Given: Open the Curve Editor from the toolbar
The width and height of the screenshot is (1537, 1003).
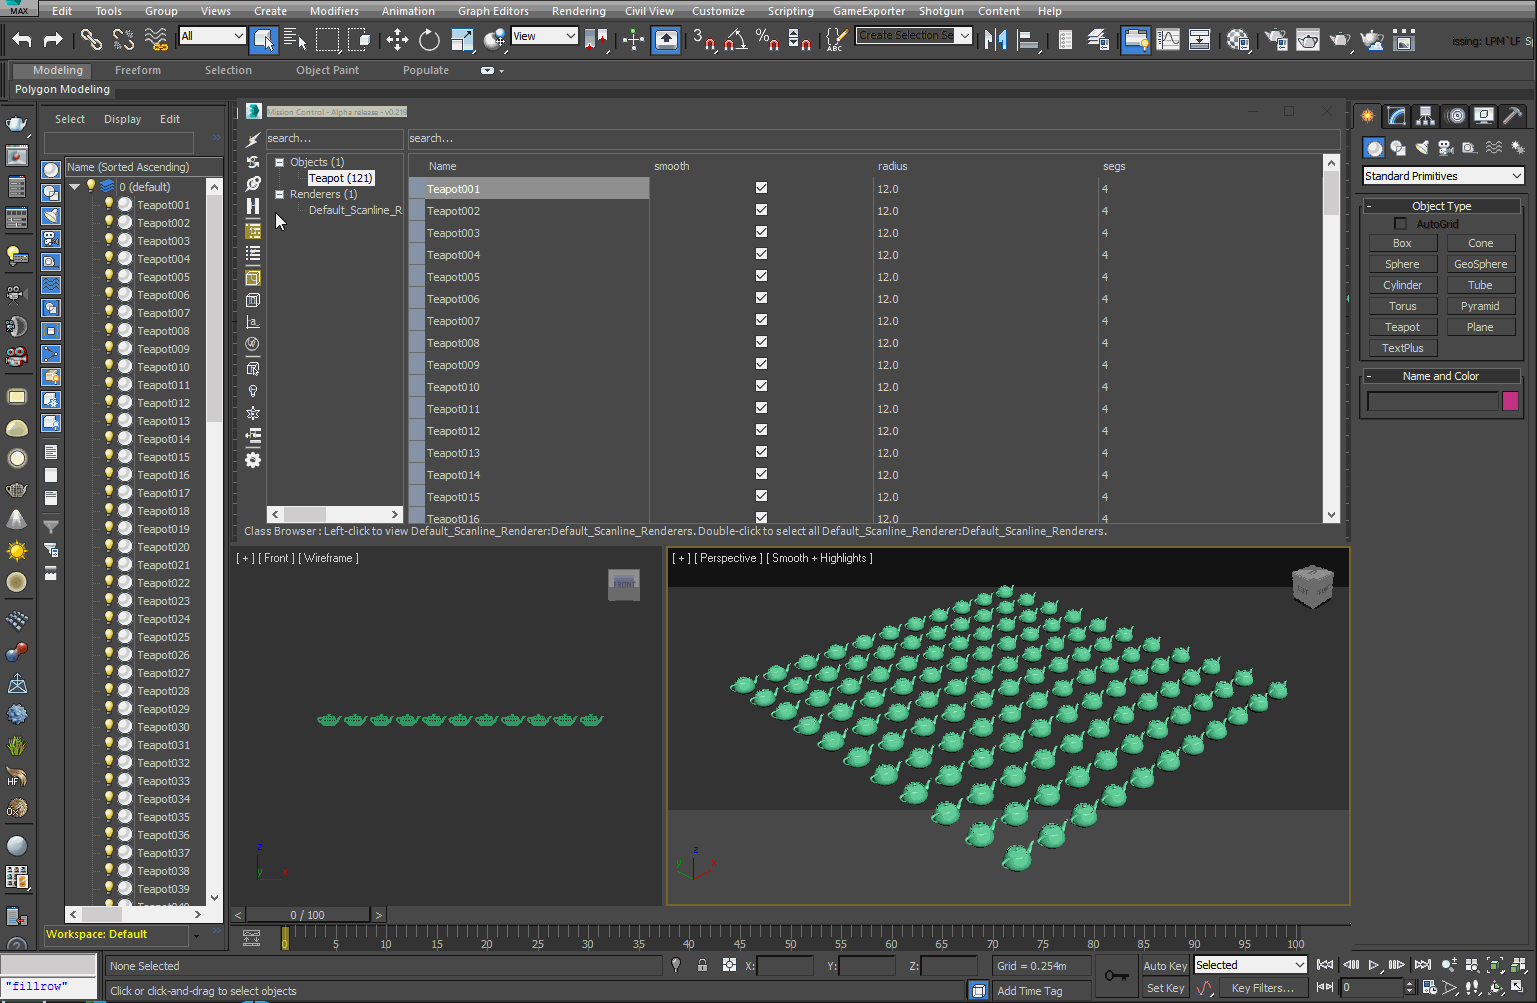Looking at the screenshot, I should pyautogui.click(x=1167, y=40).
